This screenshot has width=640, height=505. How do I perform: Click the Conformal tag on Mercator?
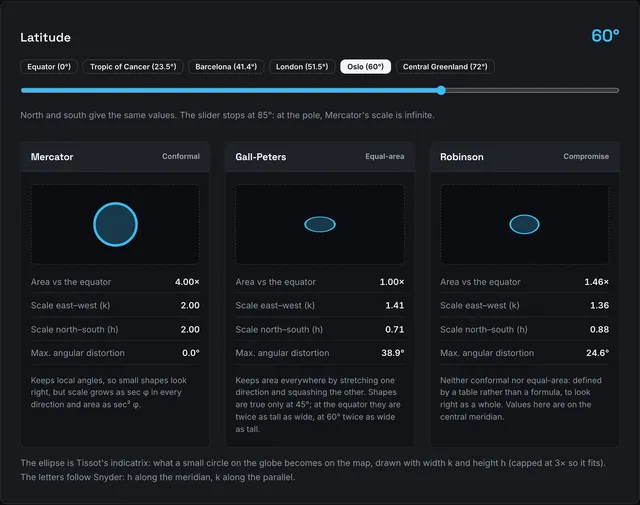(181, 156)
